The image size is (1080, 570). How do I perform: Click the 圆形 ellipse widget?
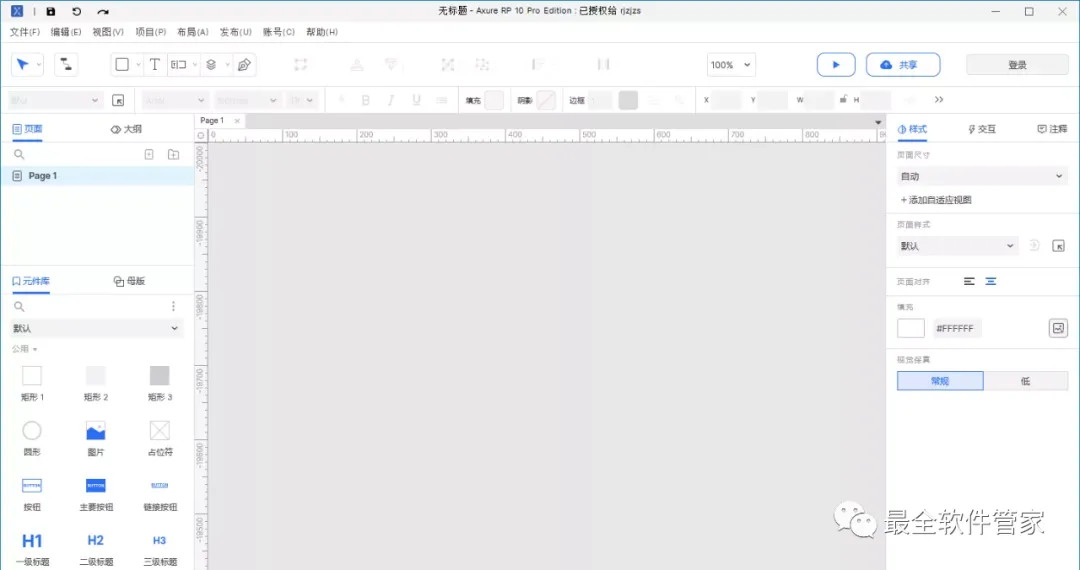tap(32, 439)
